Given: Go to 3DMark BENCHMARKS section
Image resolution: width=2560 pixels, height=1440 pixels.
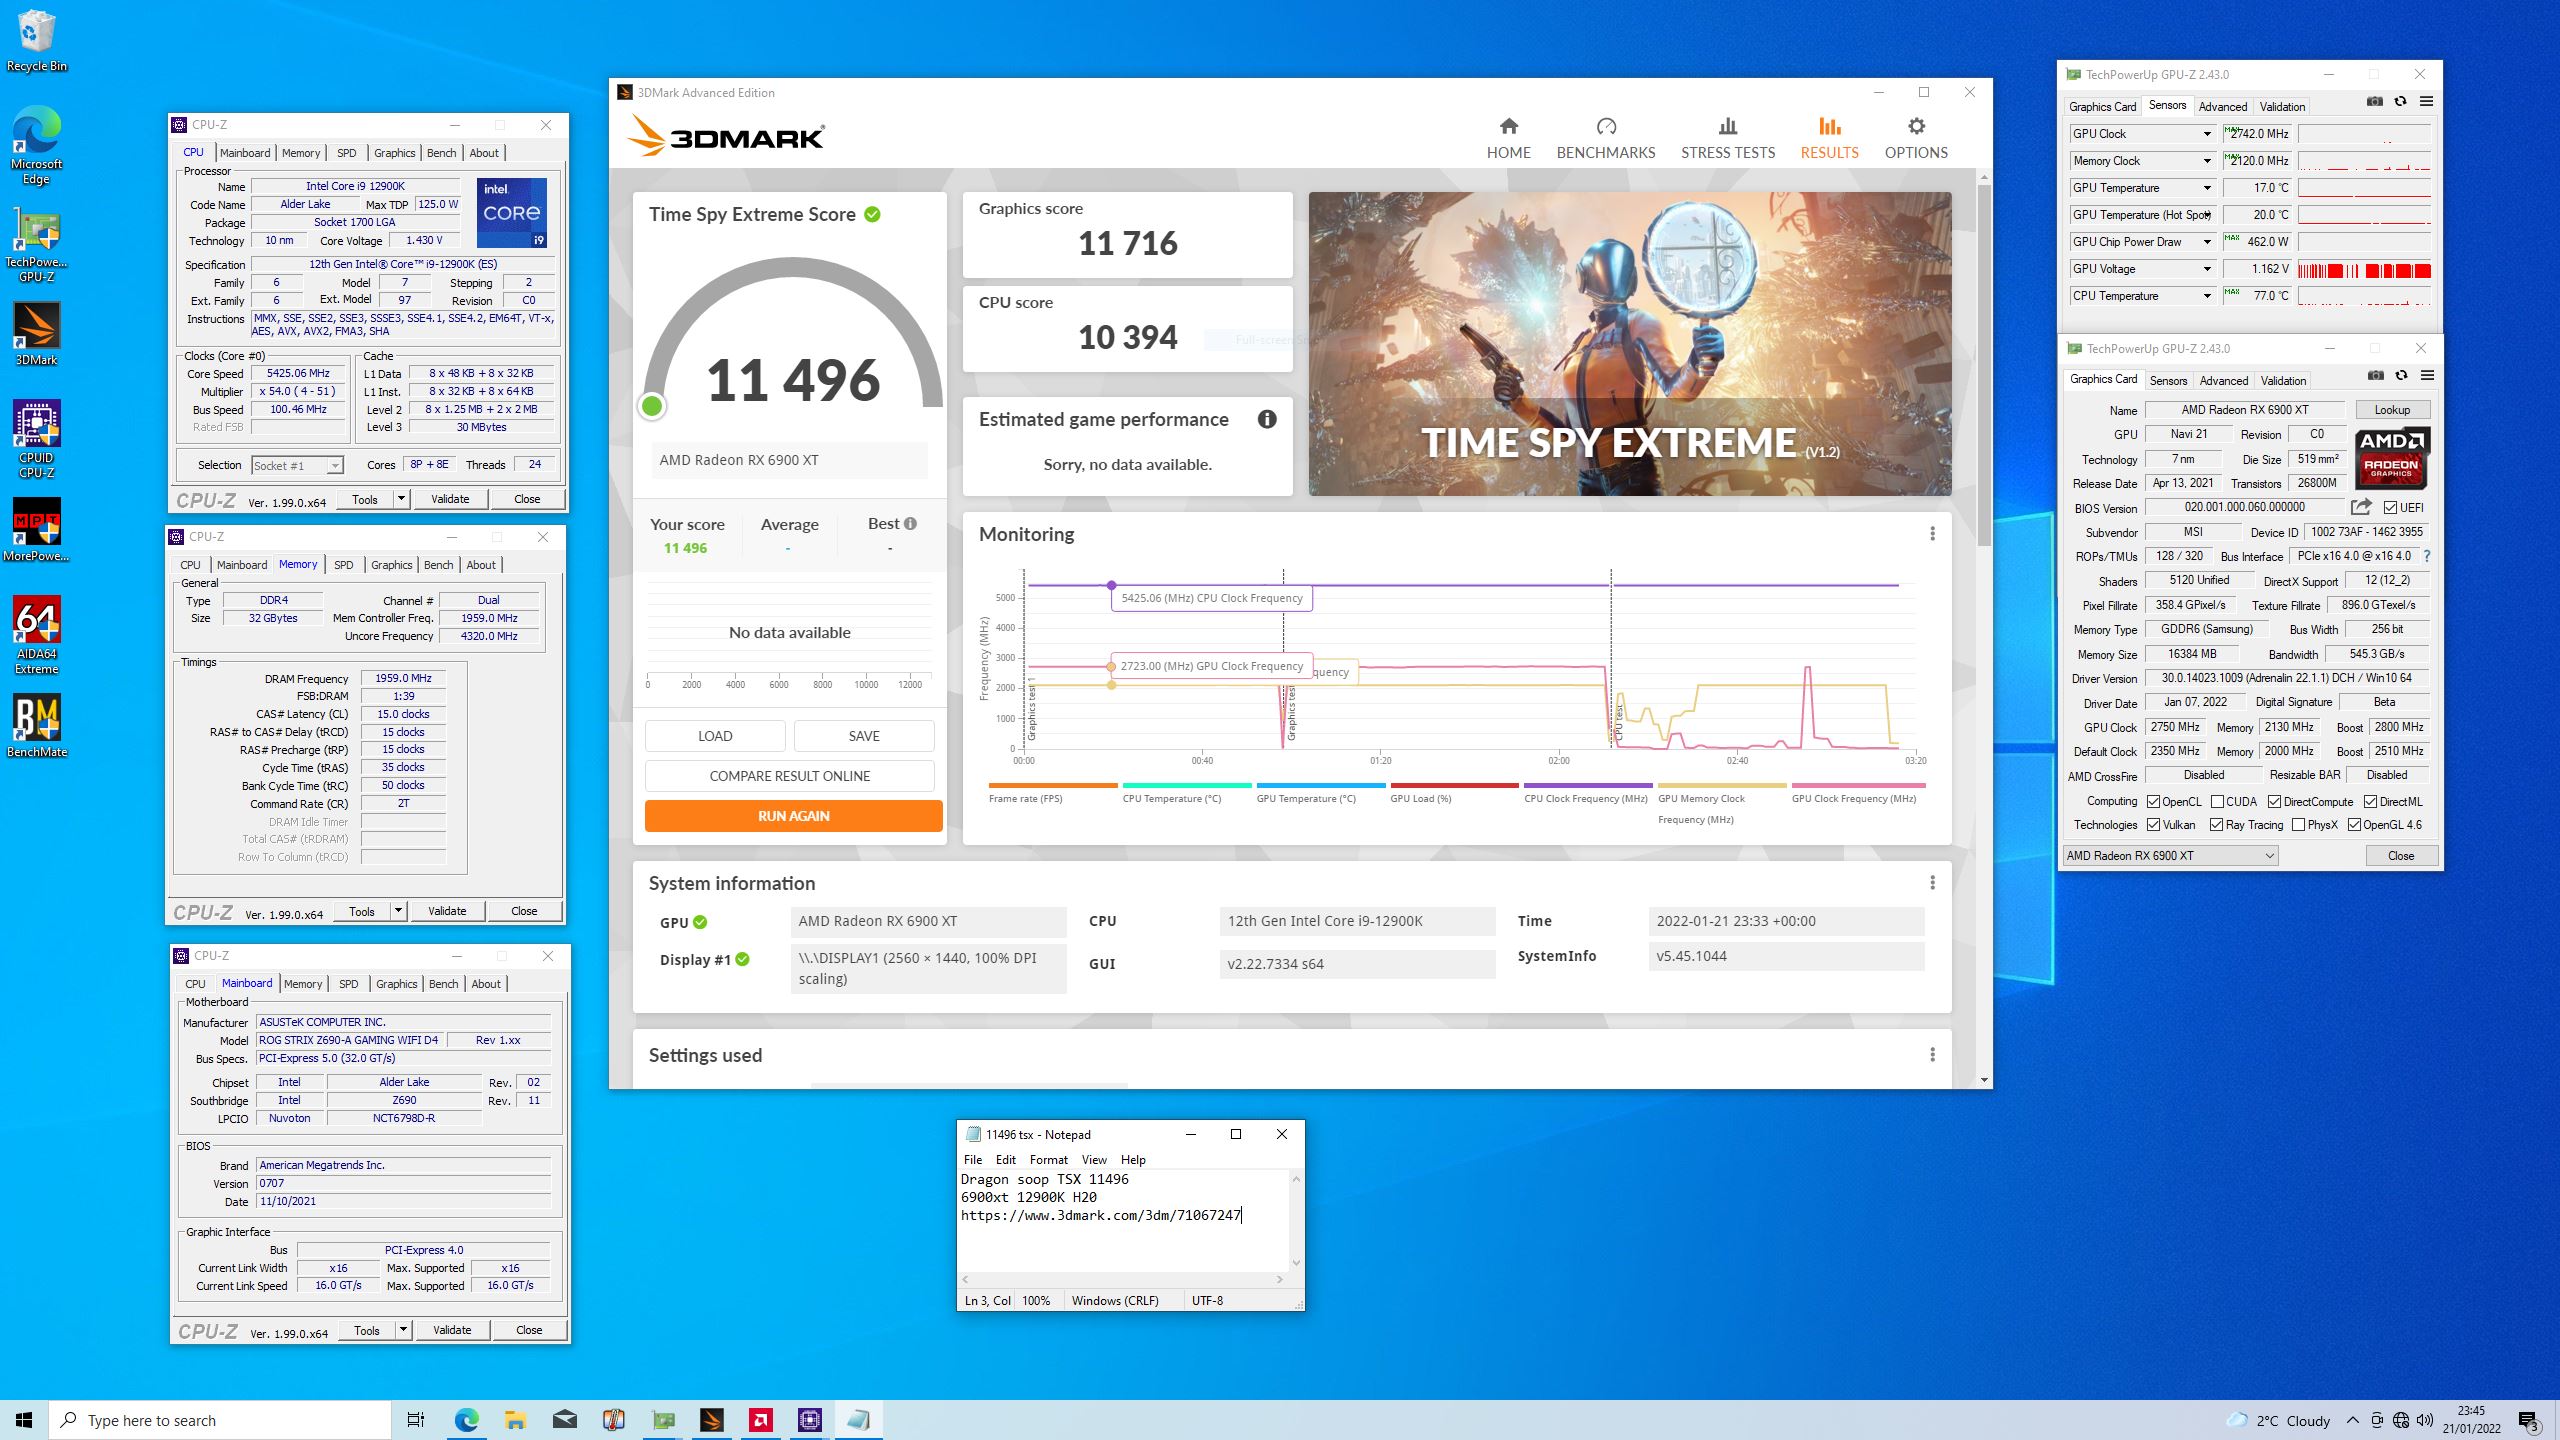Looking at the screenshot, I should (1606, 138).
